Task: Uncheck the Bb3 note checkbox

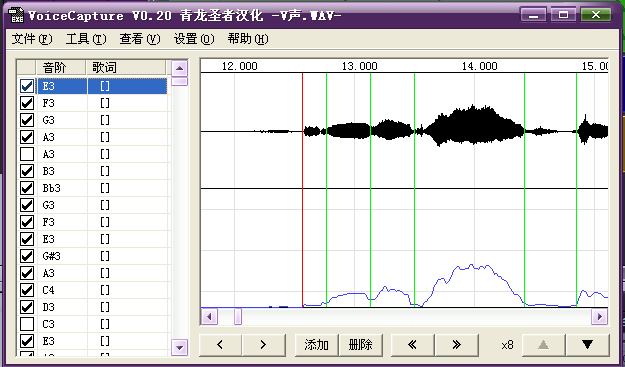Action: pyautogui.click(x=27, y=188)
